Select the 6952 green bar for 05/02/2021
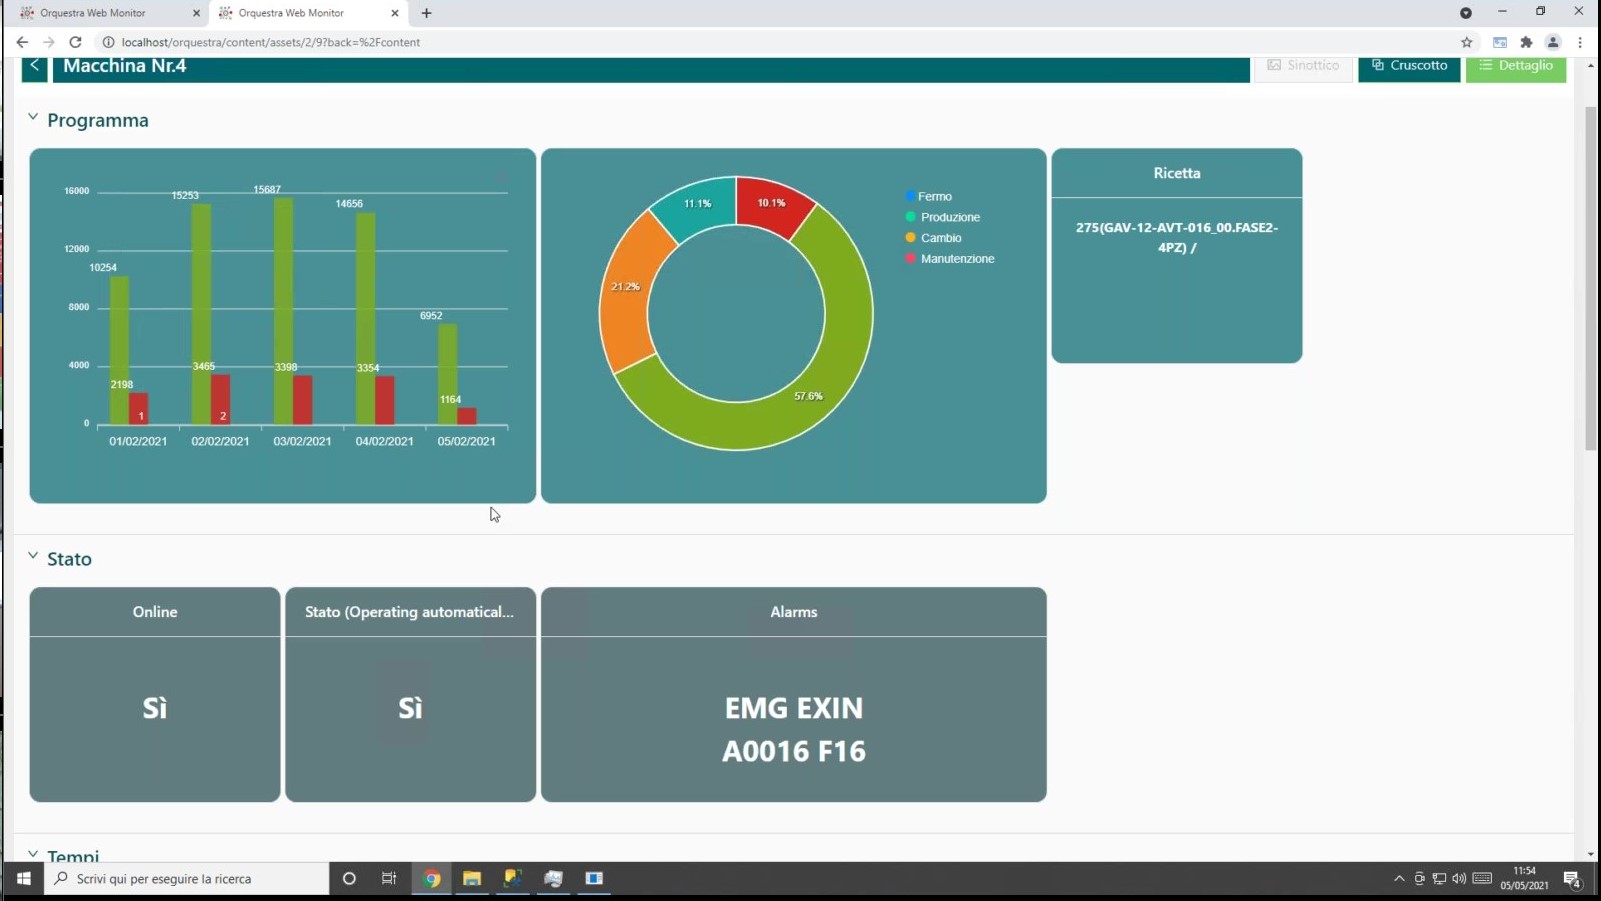The height and width of the screenshot is (901, 1601). [447, 374]
